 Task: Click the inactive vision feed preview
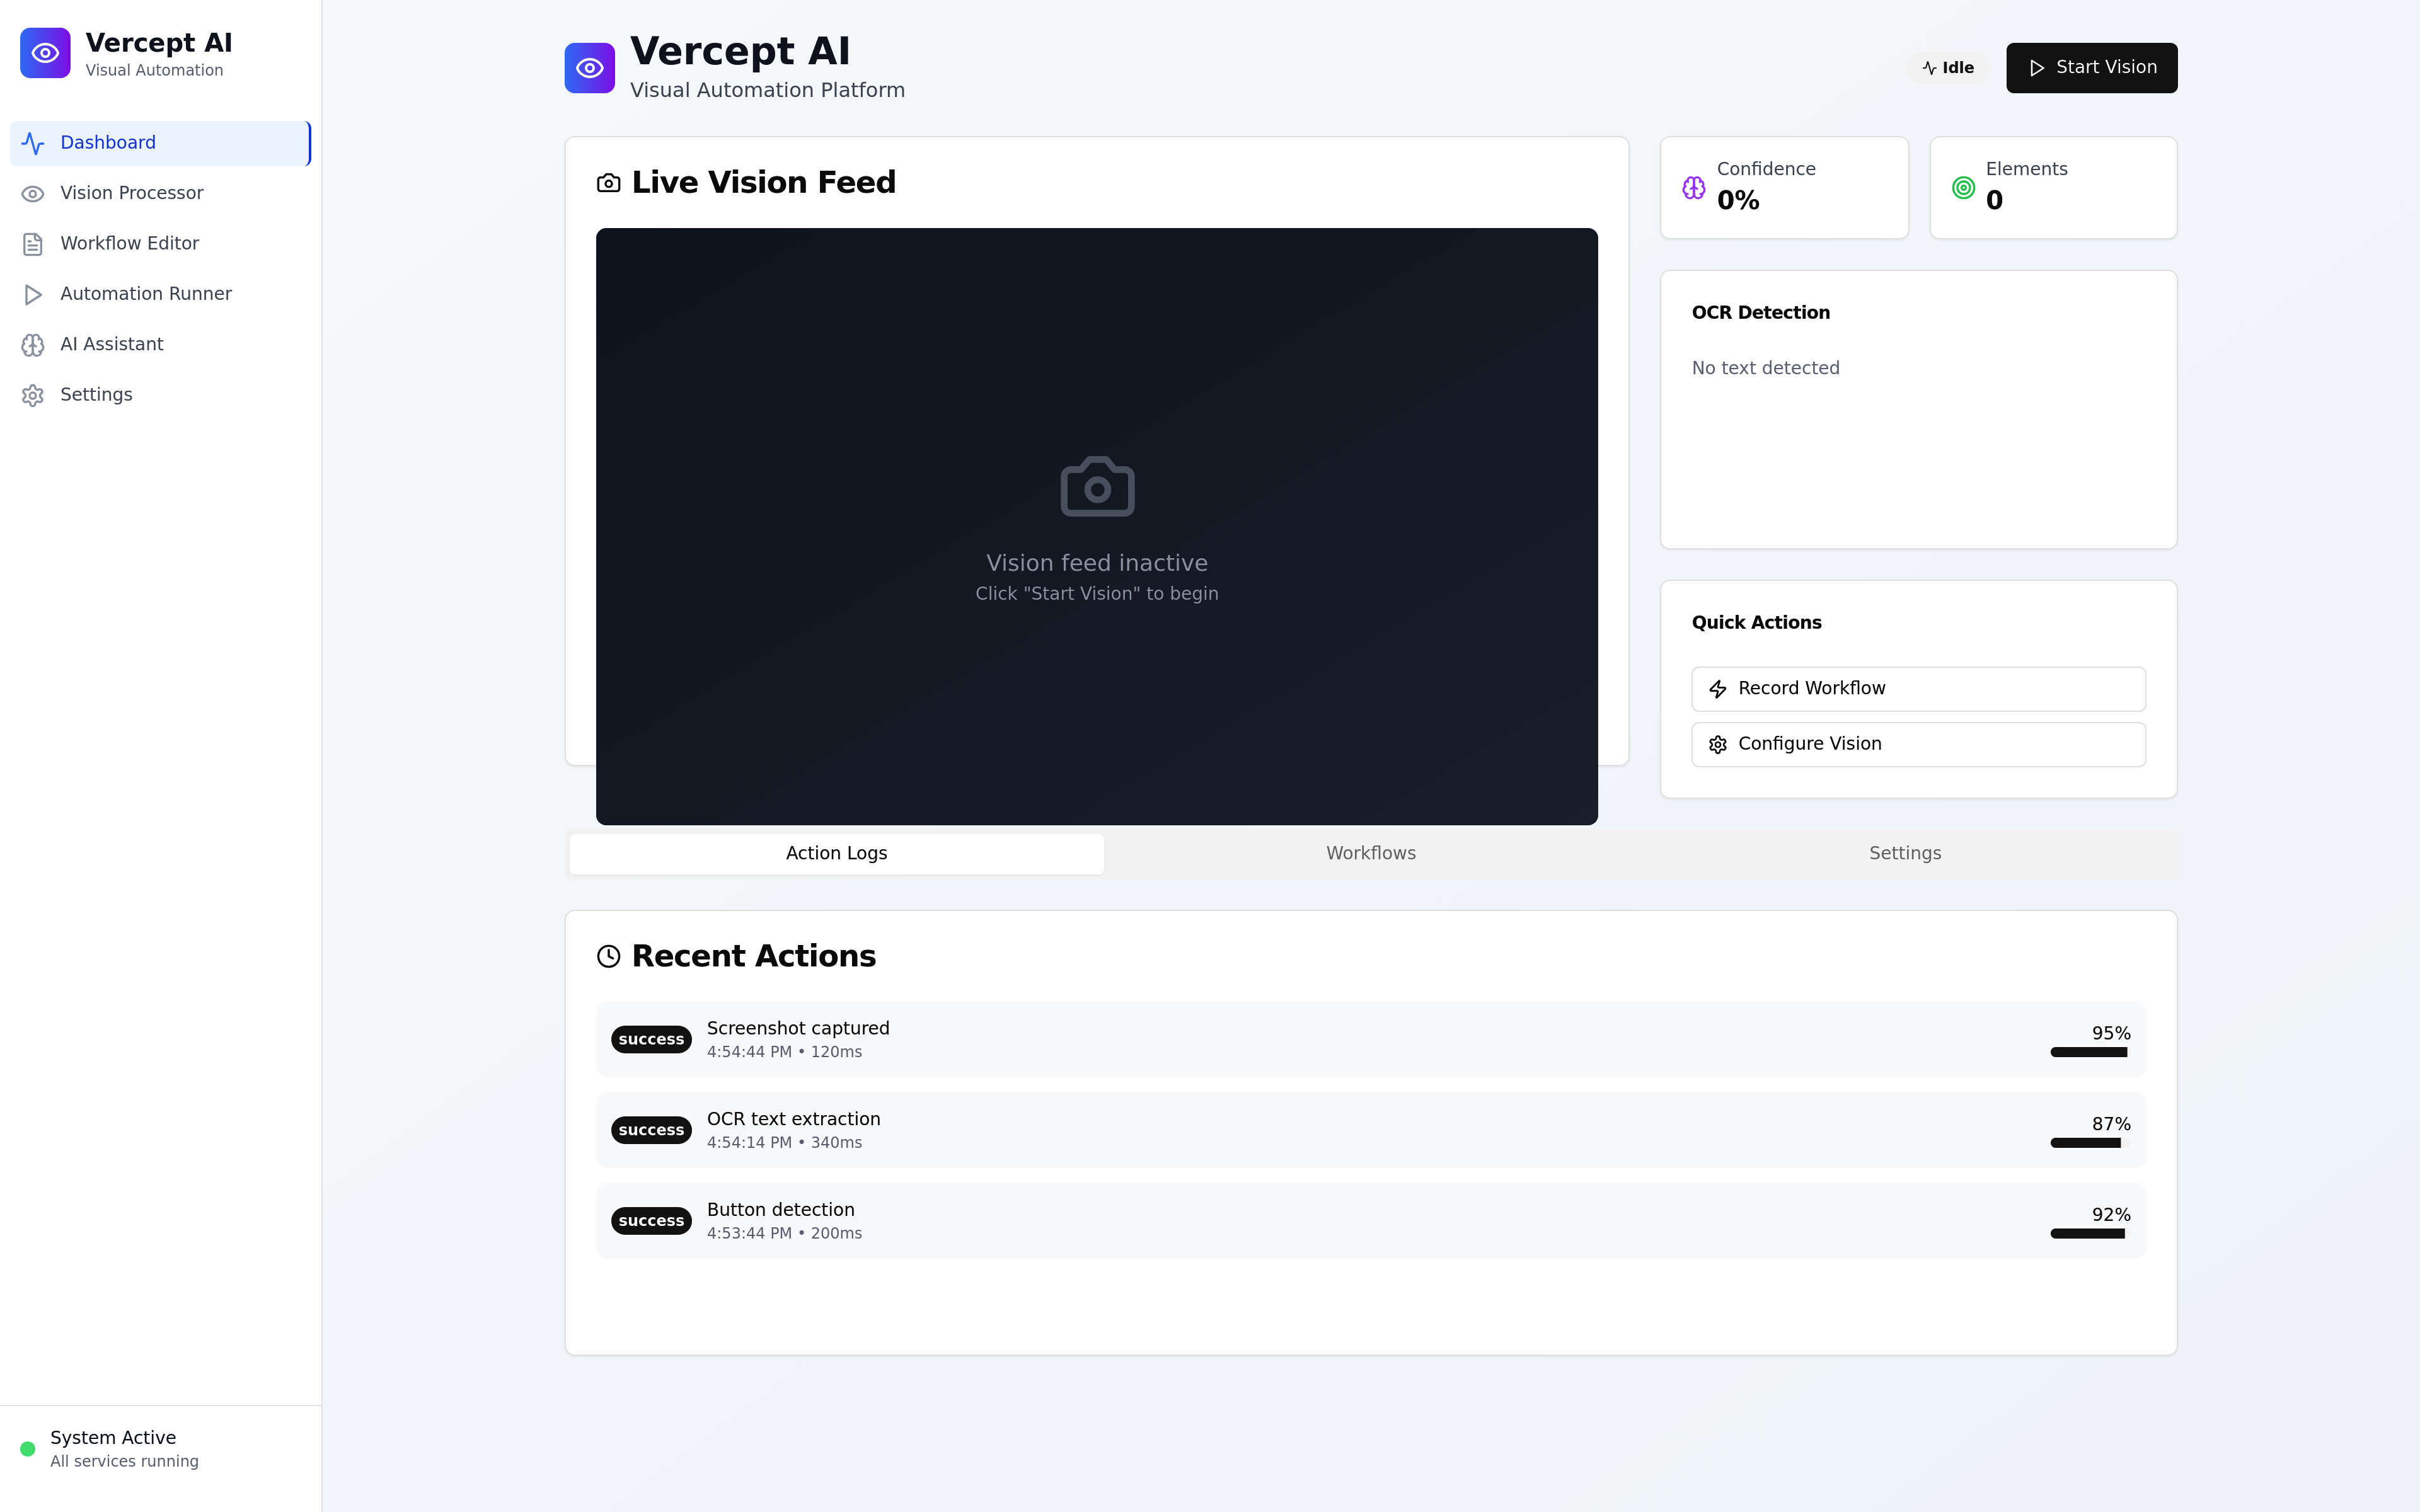point(1096,526)
